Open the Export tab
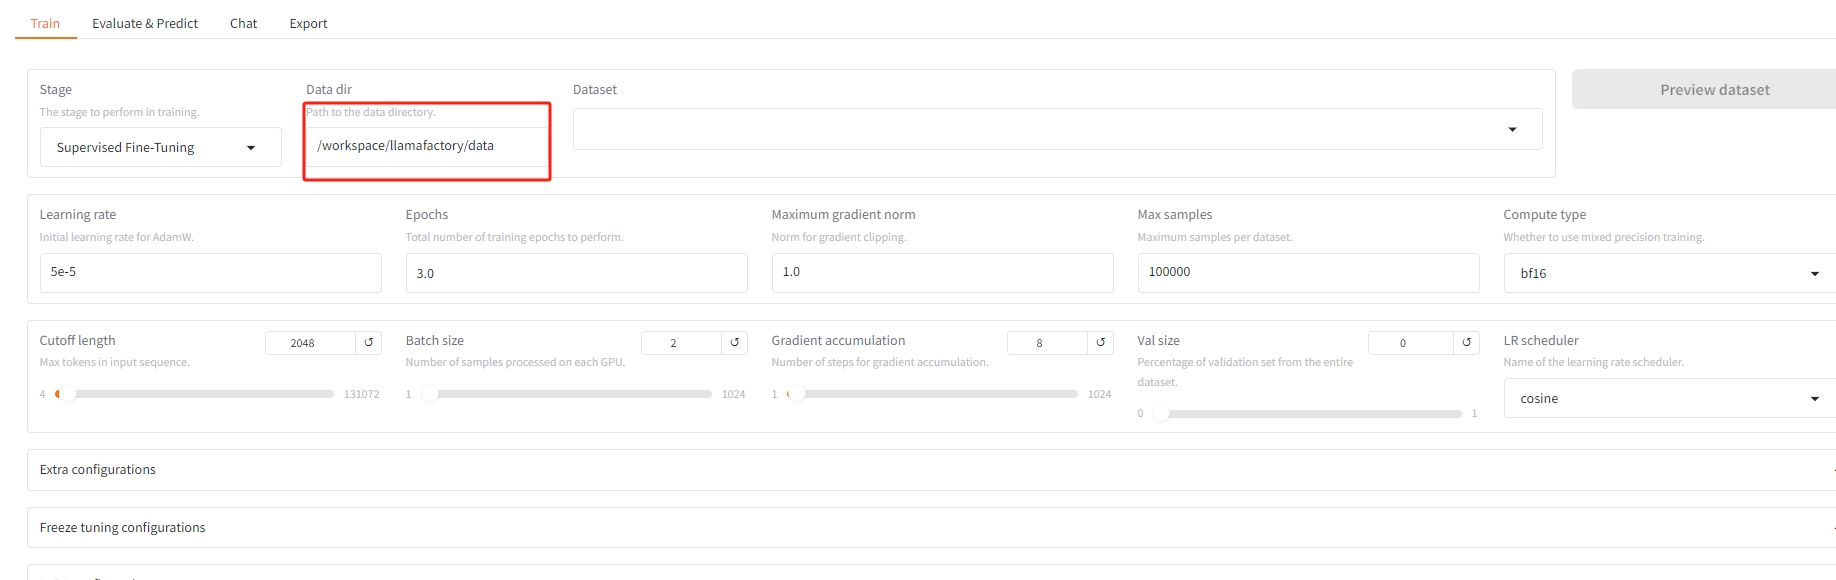Viewport: 1836px width, 580px height. click(308, 23)
